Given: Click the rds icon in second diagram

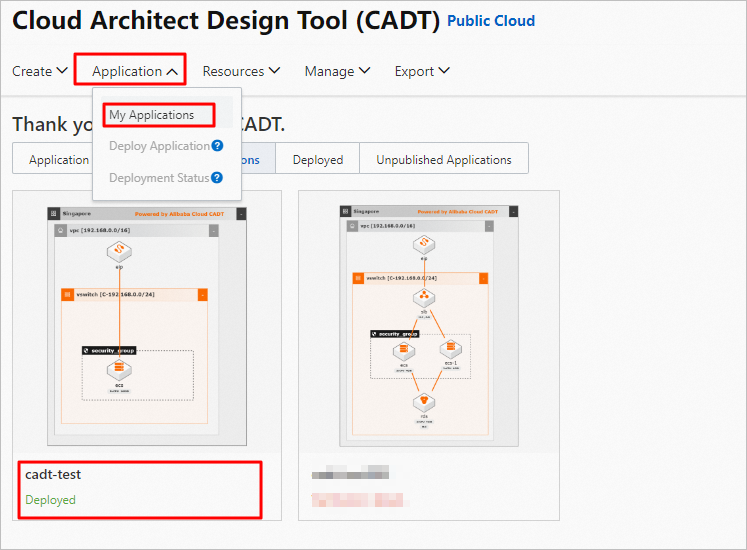Looking at the screenshot, I should click(x=424, y=403).
